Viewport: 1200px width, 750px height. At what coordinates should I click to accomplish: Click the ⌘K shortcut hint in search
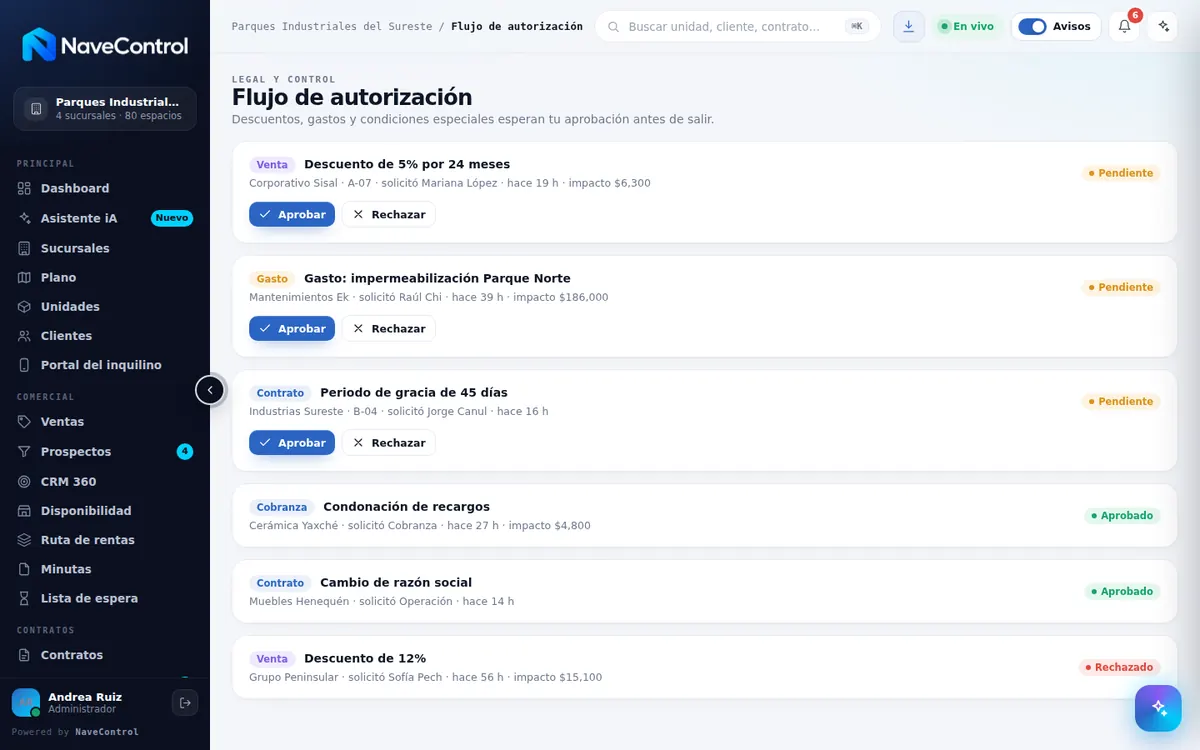pyautogui.click(x=857, y=26)
